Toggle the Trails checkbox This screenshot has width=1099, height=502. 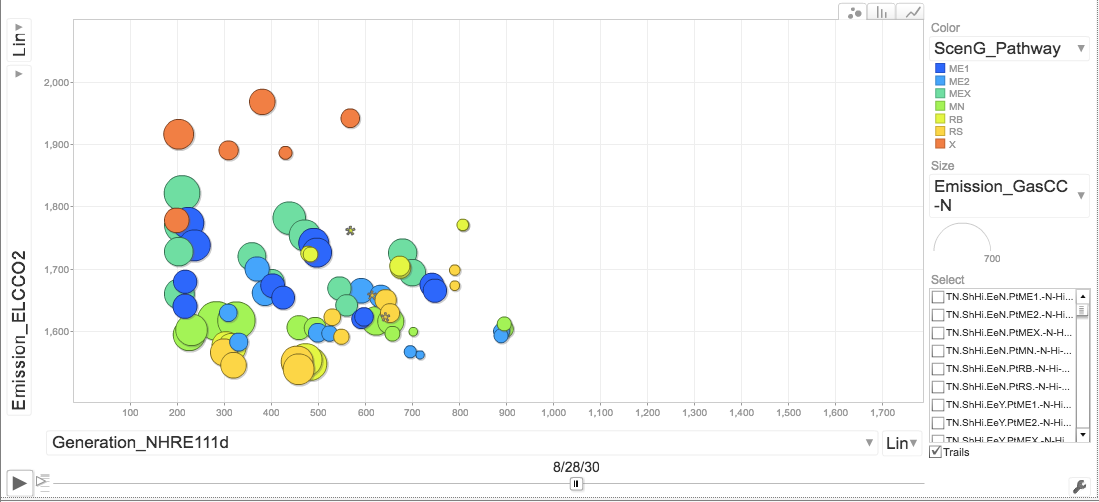[x=936, y=452]
